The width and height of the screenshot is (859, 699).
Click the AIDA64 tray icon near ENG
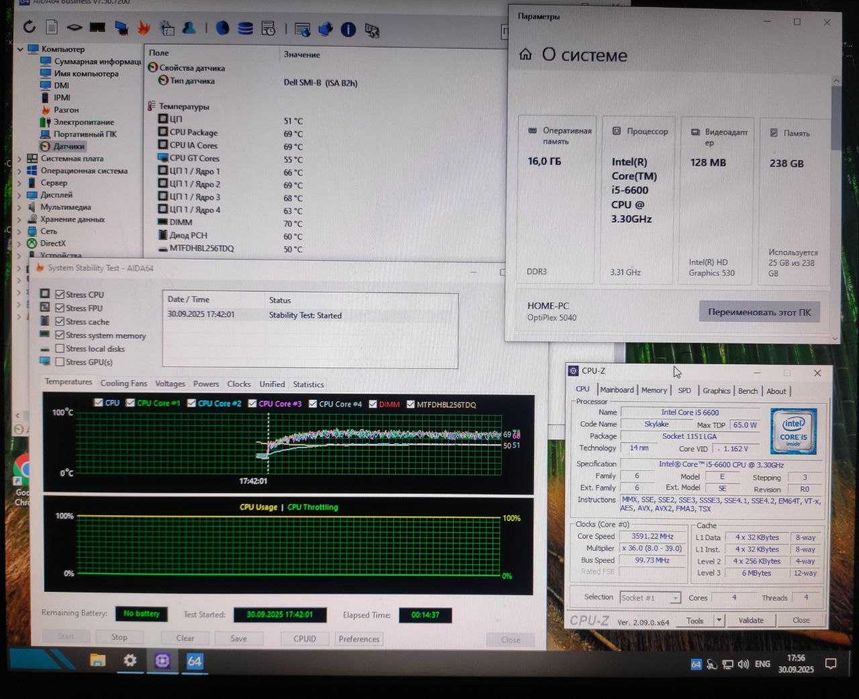696,664
